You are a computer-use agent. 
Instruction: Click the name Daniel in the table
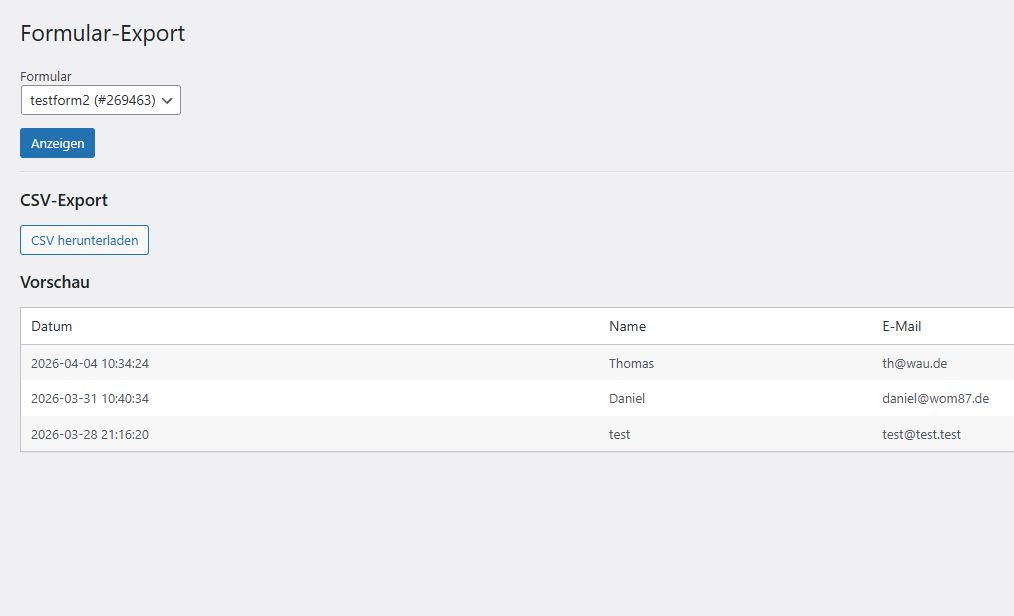[x=627, y=398]
